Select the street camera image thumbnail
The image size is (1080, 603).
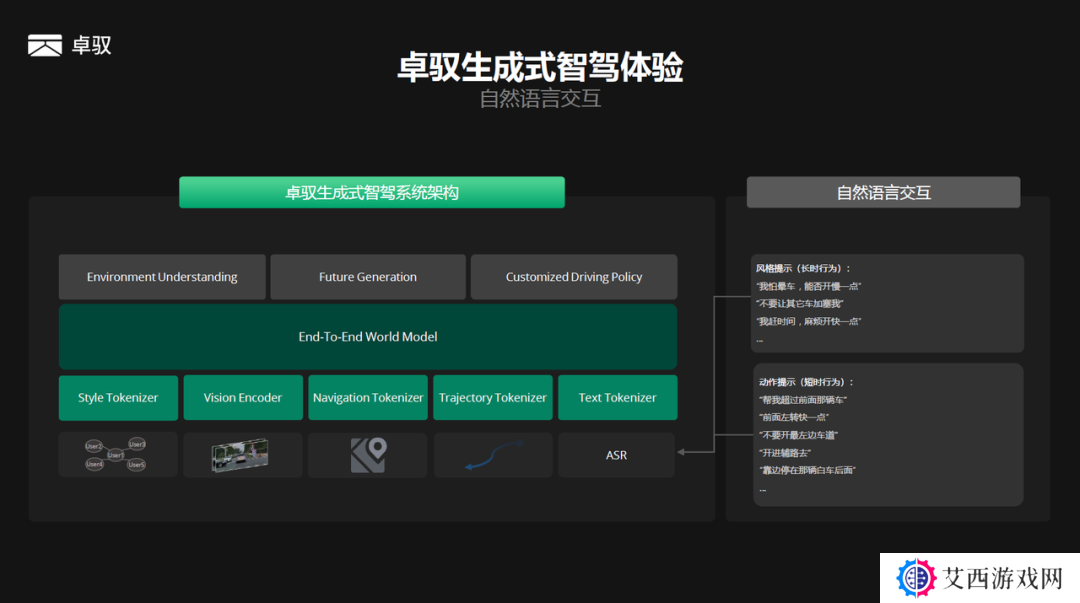tap(242, 455)
